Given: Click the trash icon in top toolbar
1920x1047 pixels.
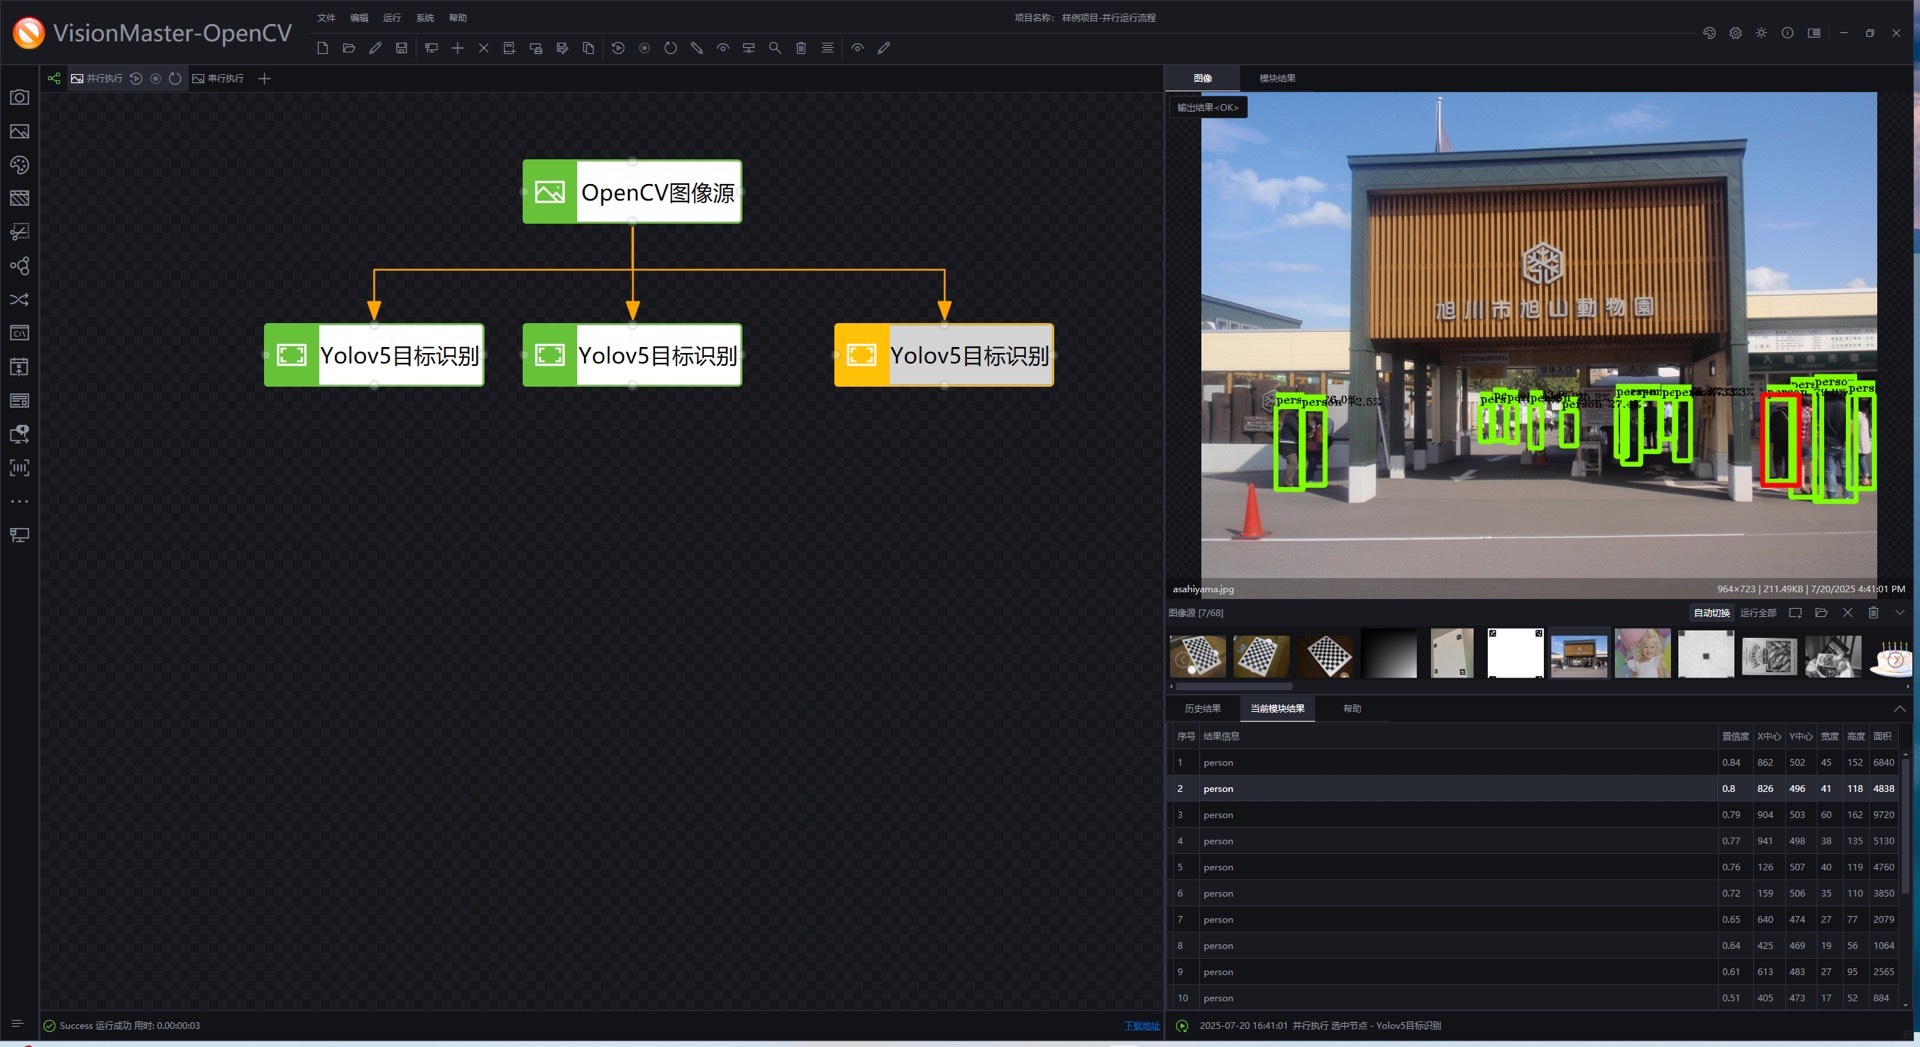Looking at the screenshot, I should pyautogui.click(x=801, y=48).
